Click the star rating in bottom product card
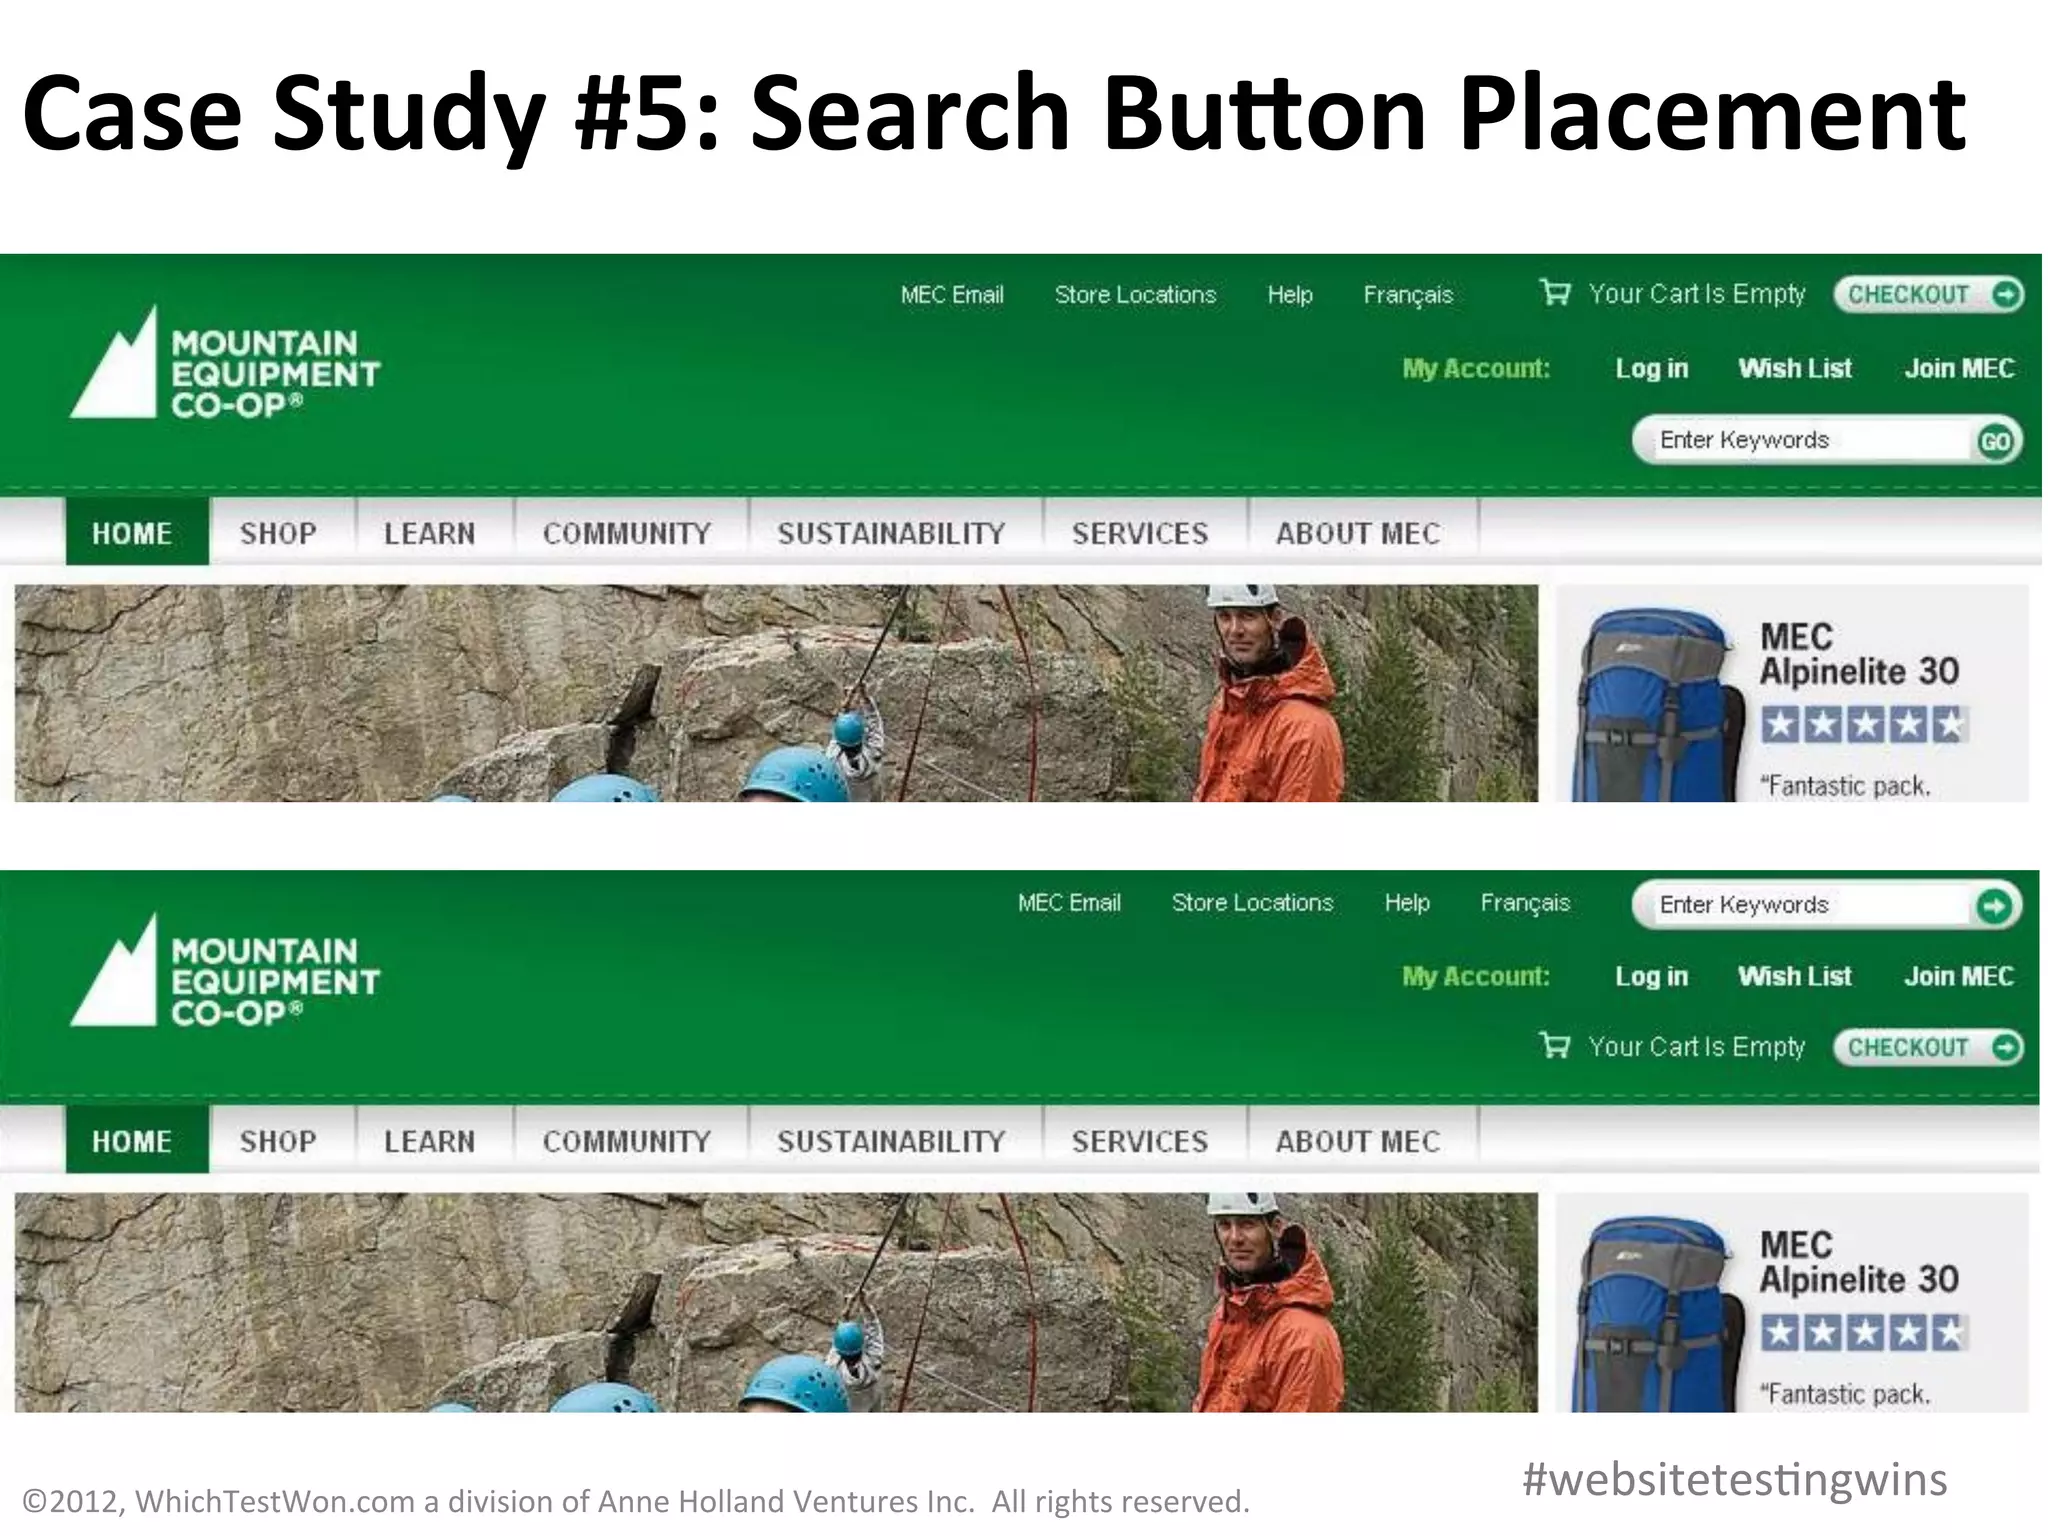The width and height of the screenshot is (2048, 1536). [1865, 1333]
